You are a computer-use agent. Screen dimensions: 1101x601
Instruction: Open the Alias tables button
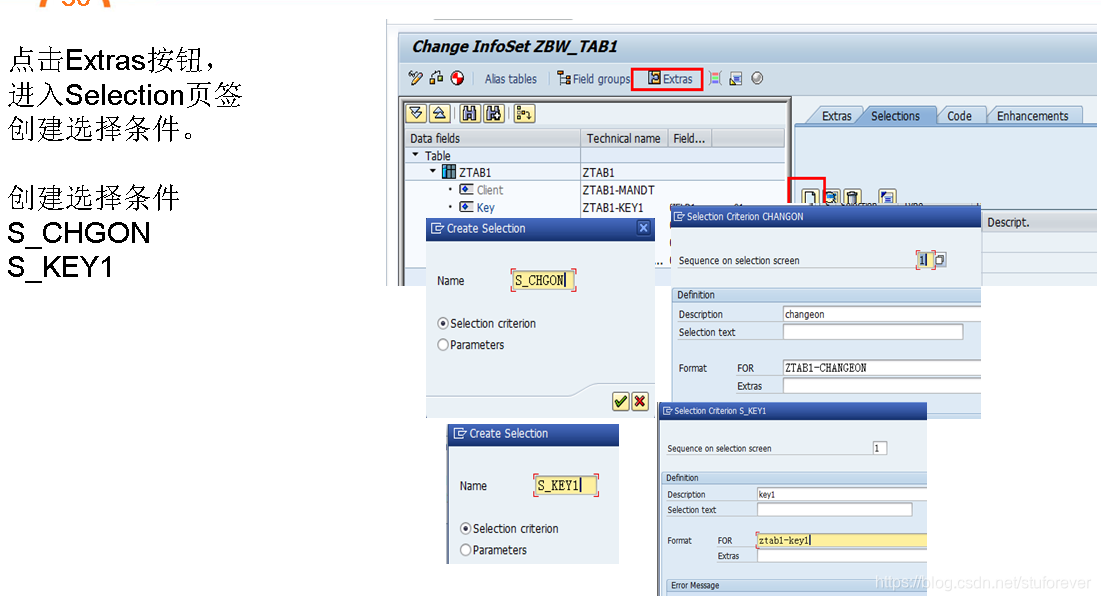[510, 79]
